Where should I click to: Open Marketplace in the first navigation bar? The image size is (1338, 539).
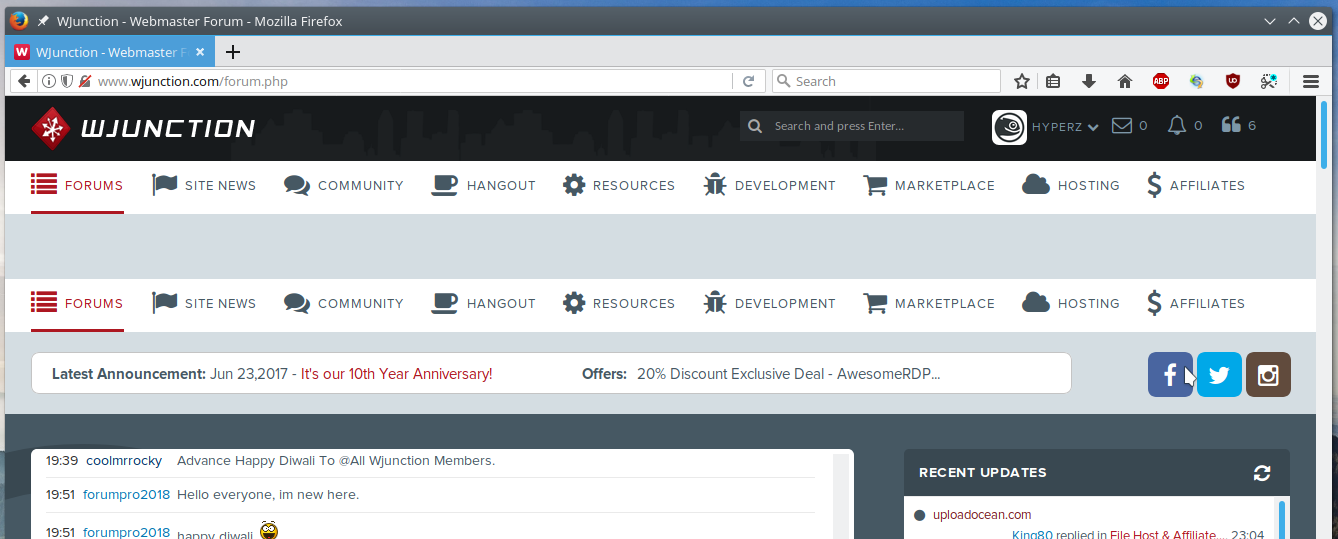pos(928,185)
